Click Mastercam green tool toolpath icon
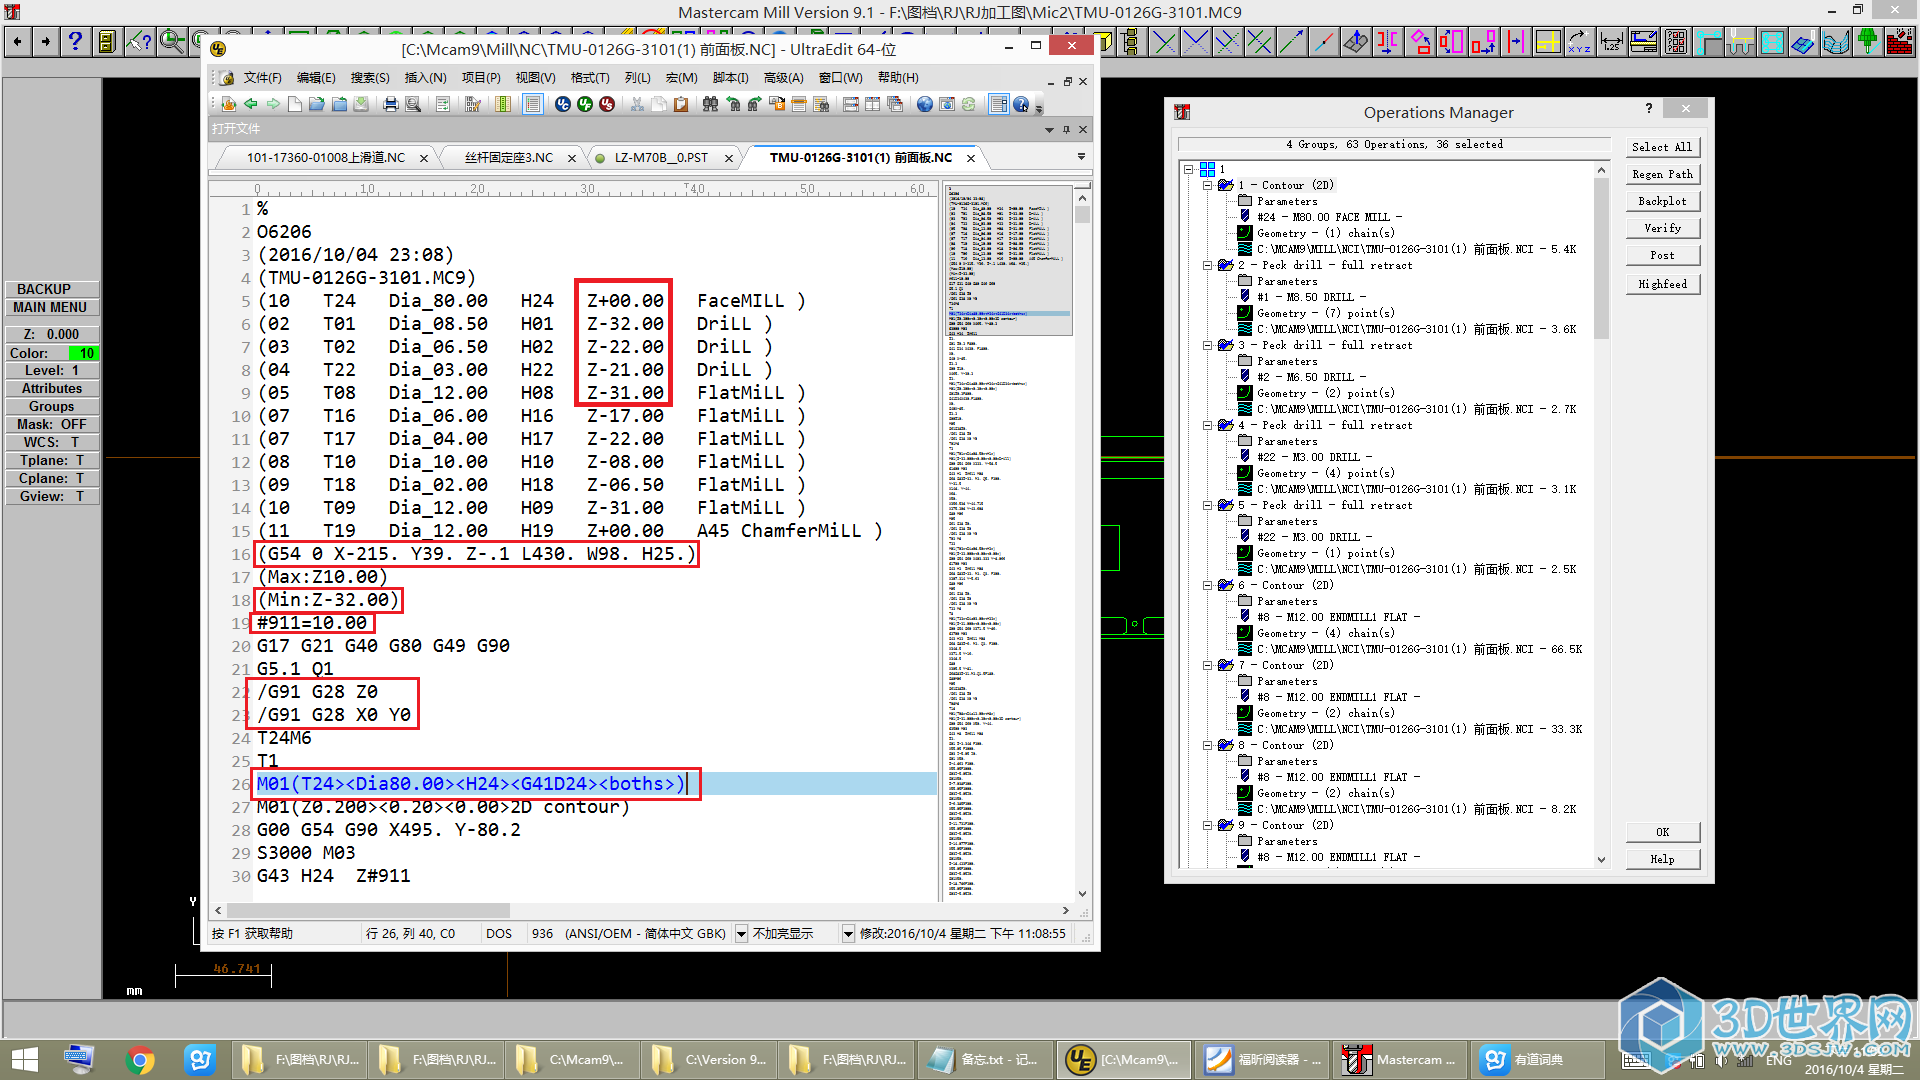The width and height of the screenshot is (1920, 1080). [x=1868, y=42]
